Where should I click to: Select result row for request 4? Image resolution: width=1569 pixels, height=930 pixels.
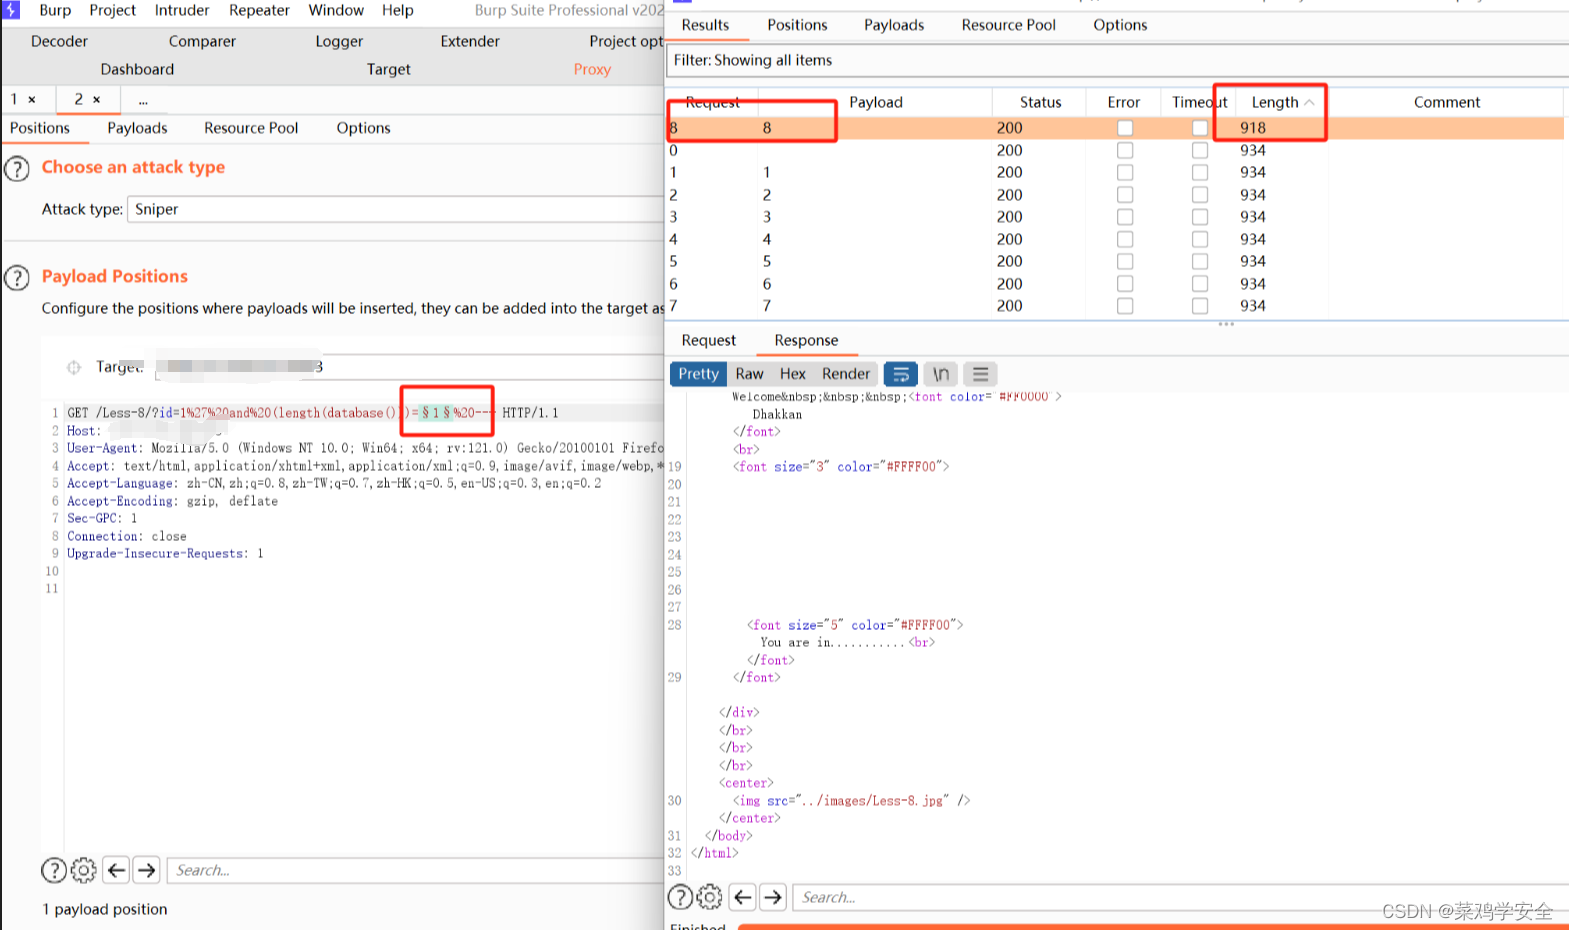pyautogui.click(x=1115, y=239)
